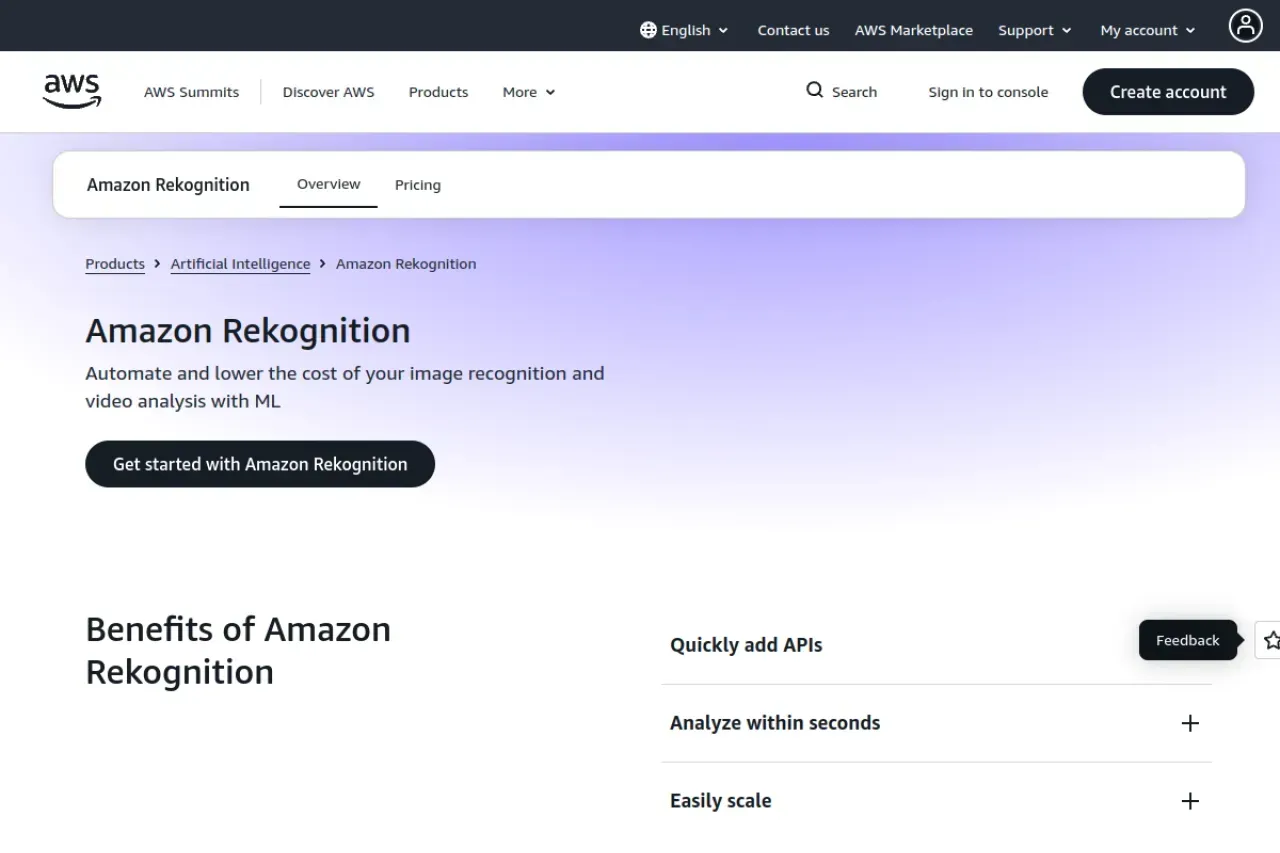Select the globe language icon
The image size is (1280, 853).
[x=648, y=30]
